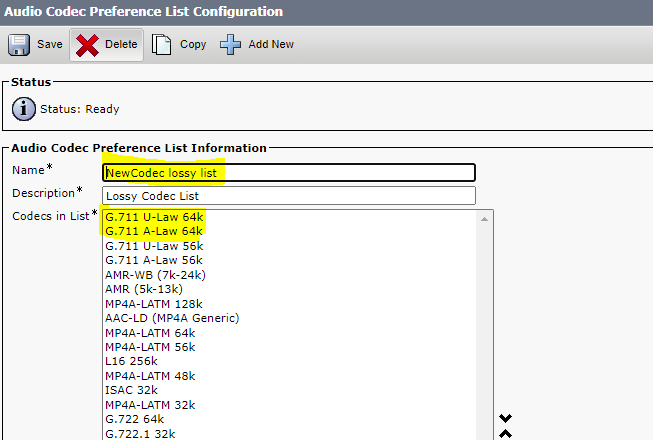Select MP4A-LATM 32k codec
653x440 pixels.
(x=150, y=405)
